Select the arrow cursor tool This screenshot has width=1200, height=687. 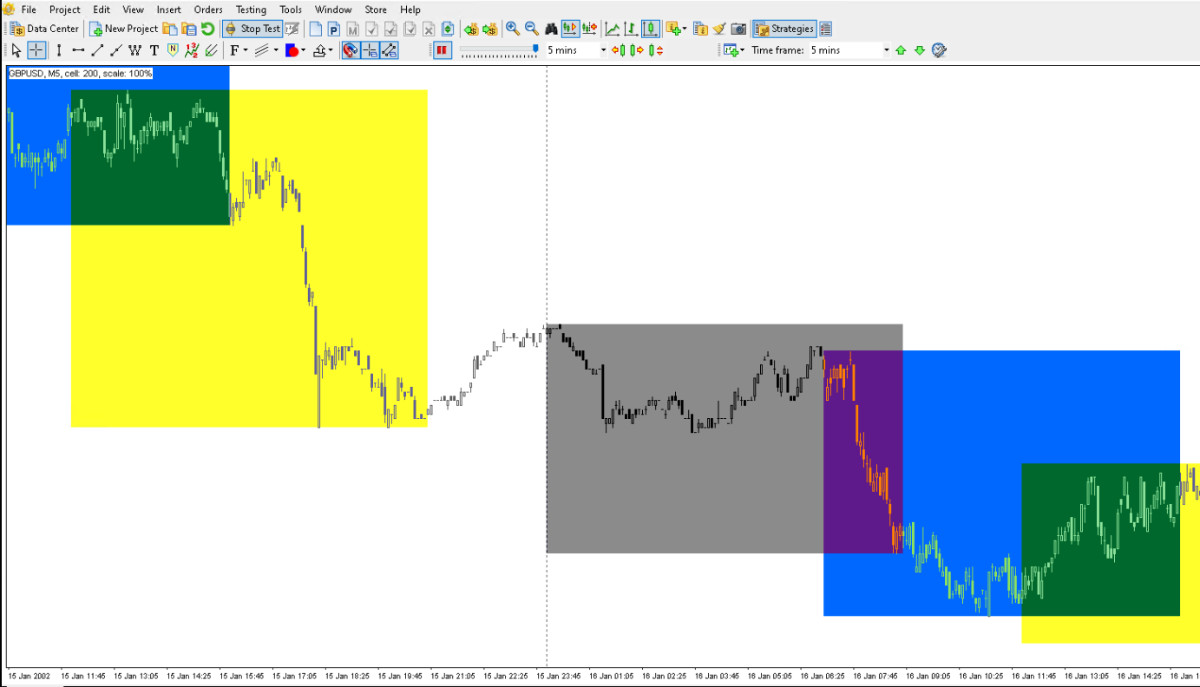[16, 50]
